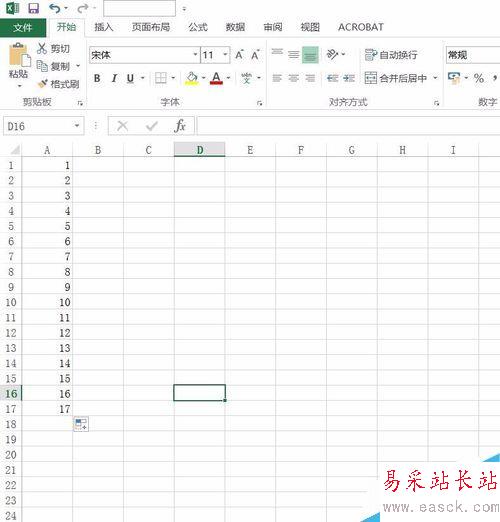Switch to the 公式 tab
Viewport: 500px width, 522px height.
(x=198, y=27)
